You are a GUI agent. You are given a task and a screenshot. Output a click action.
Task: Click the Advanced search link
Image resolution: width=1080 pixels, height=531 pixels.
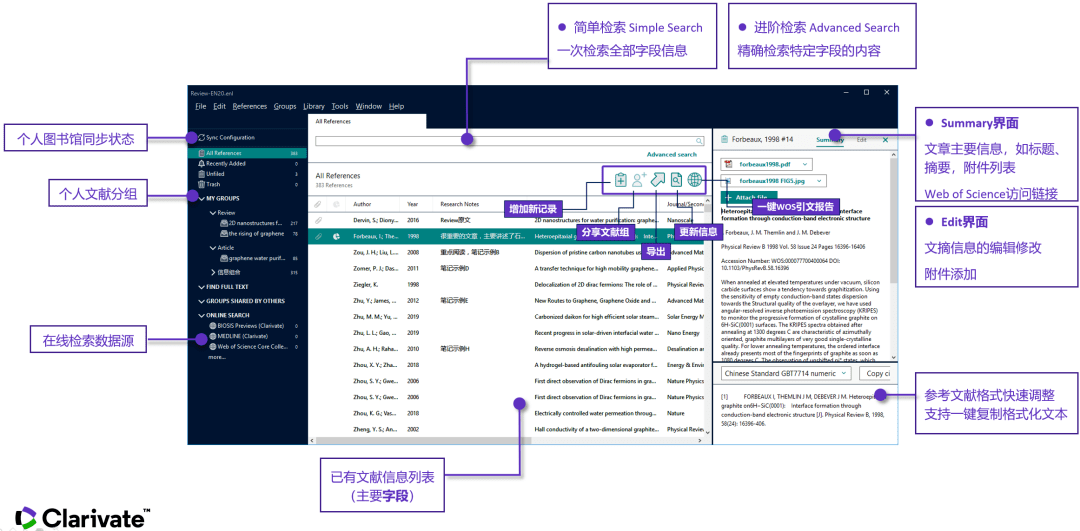coord(672,155)
